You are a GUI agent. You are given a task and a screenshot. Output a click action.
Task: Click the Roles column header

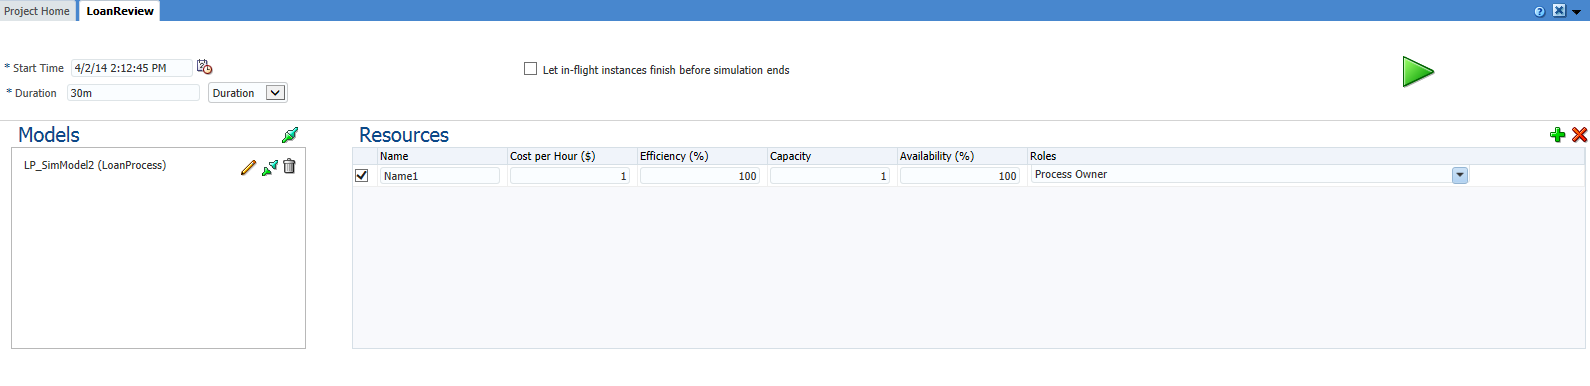point(1306,156)
